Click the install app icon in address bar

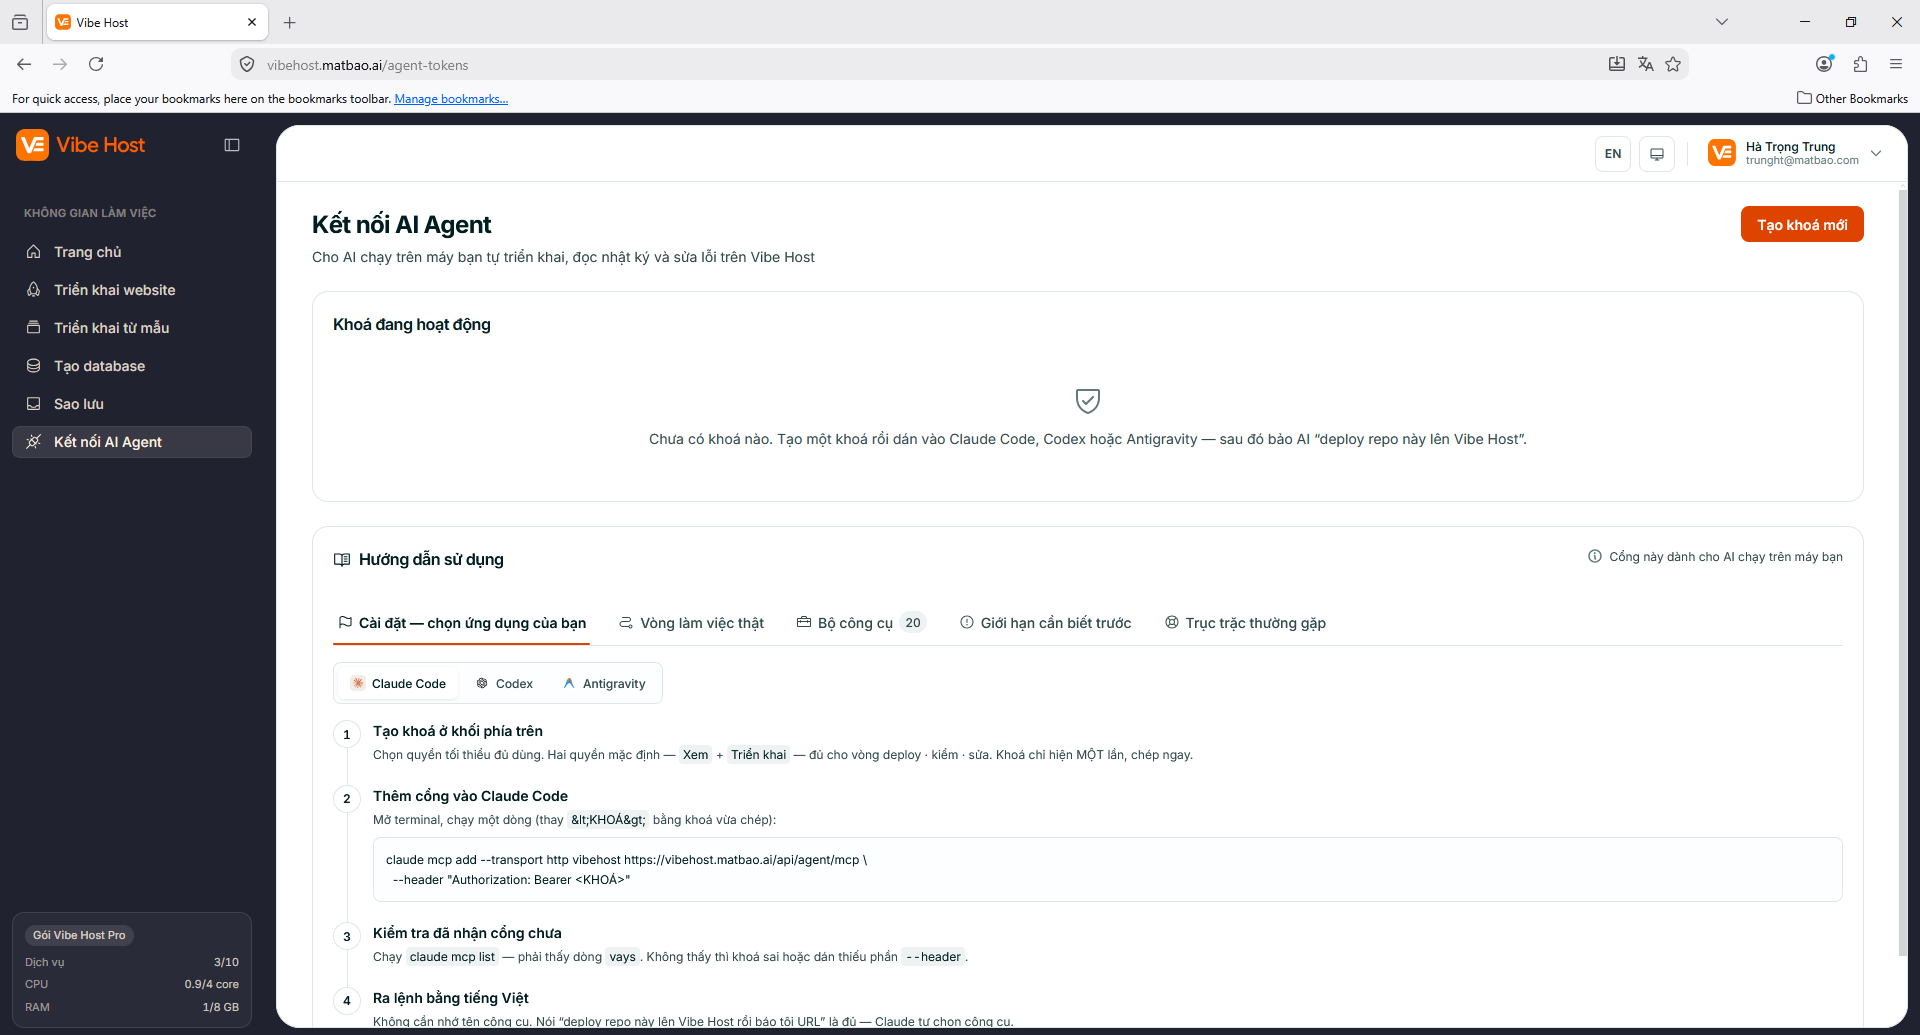[x=1617, y=64]
